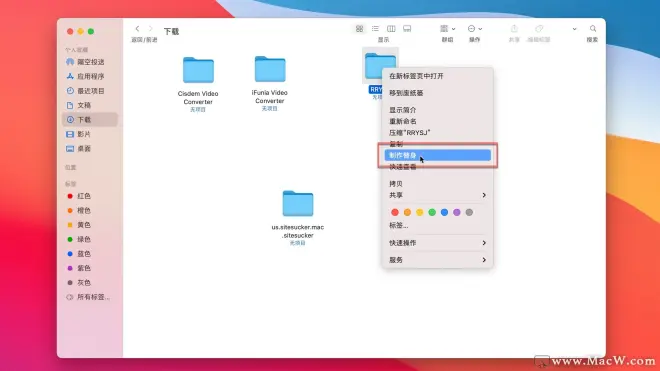Click the yellow minimize window button
660x371 pixels.
(80, 32)
